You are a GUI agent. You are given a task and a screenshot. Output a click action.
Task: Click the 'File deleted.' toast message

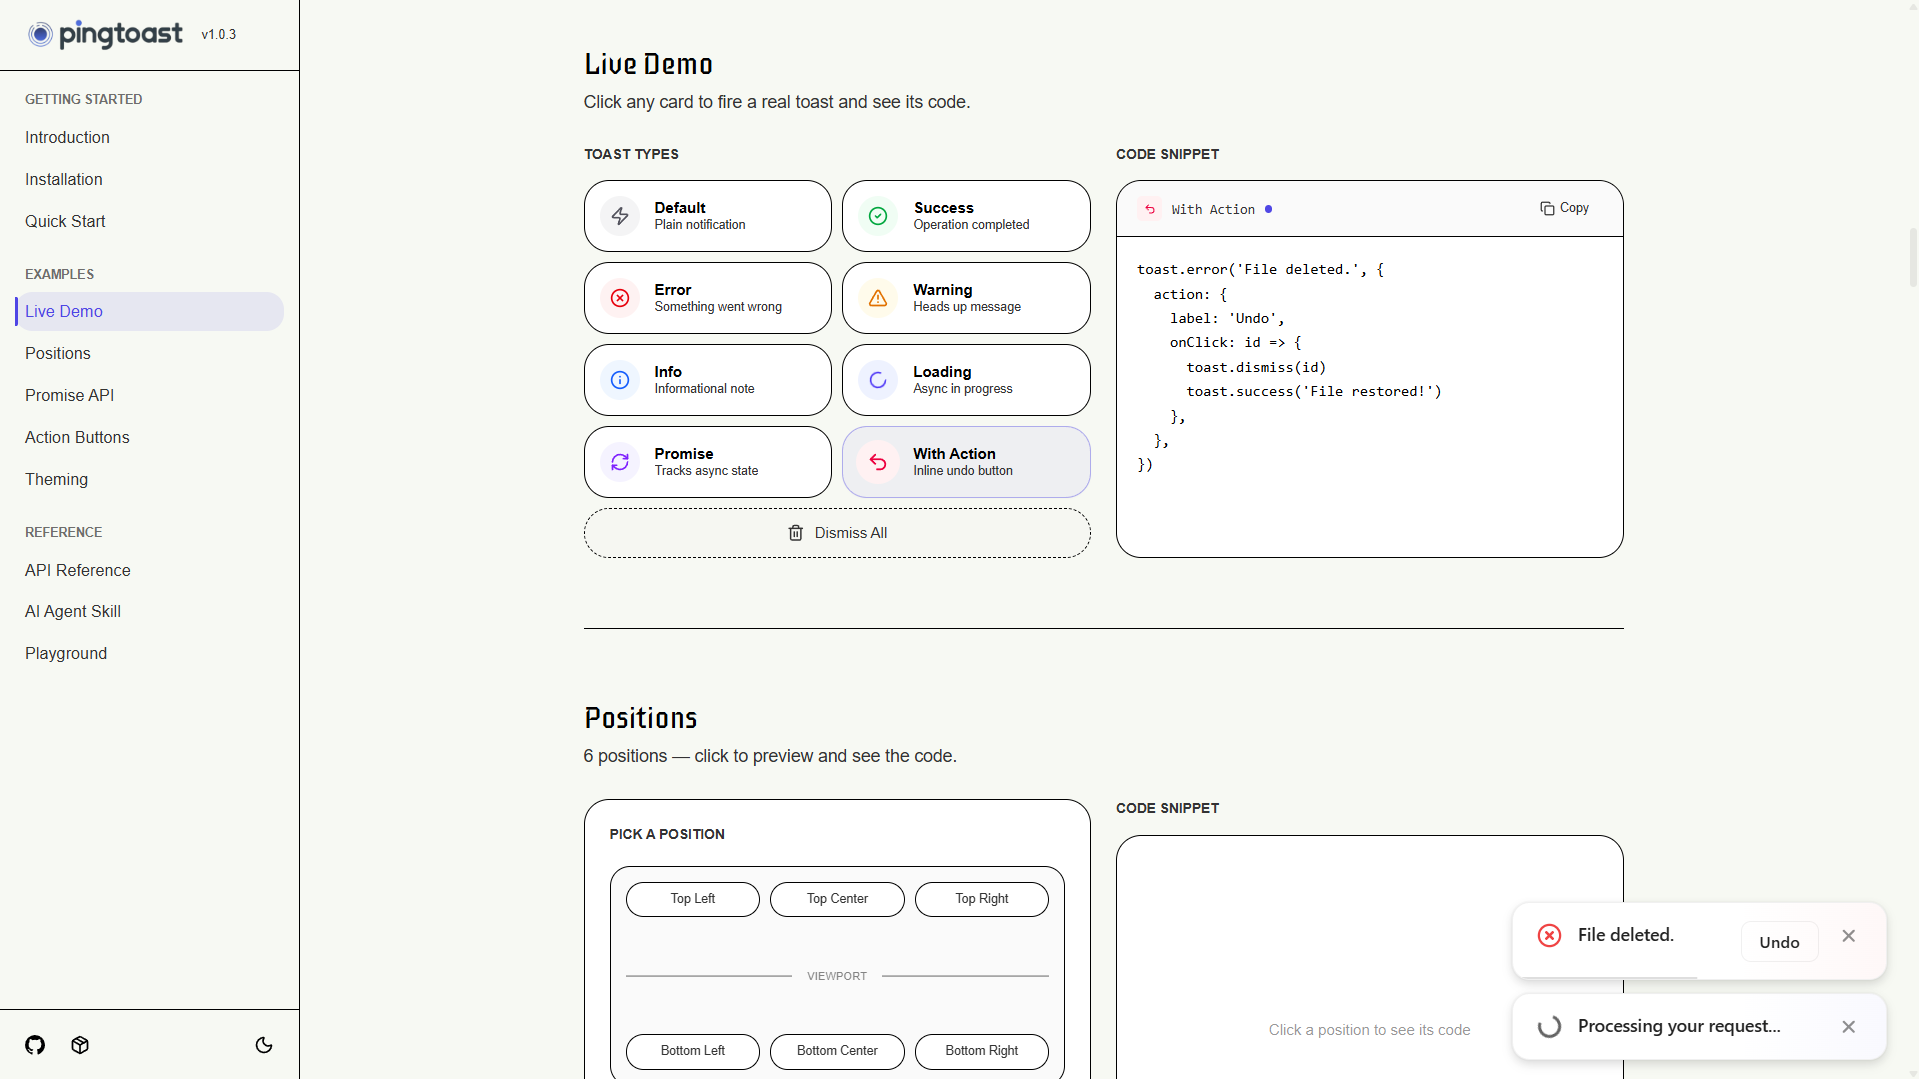[1626, 935]
